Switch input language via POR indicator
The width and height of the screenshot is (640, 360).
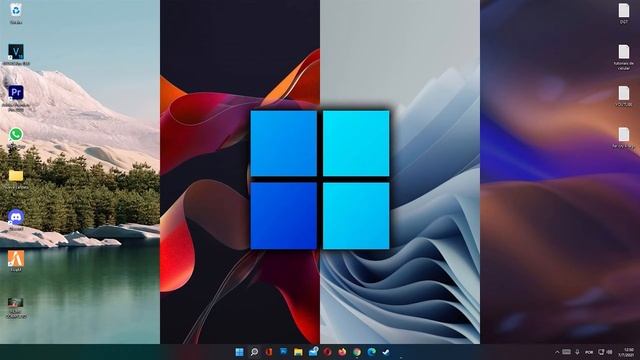[x=589, y=352]
